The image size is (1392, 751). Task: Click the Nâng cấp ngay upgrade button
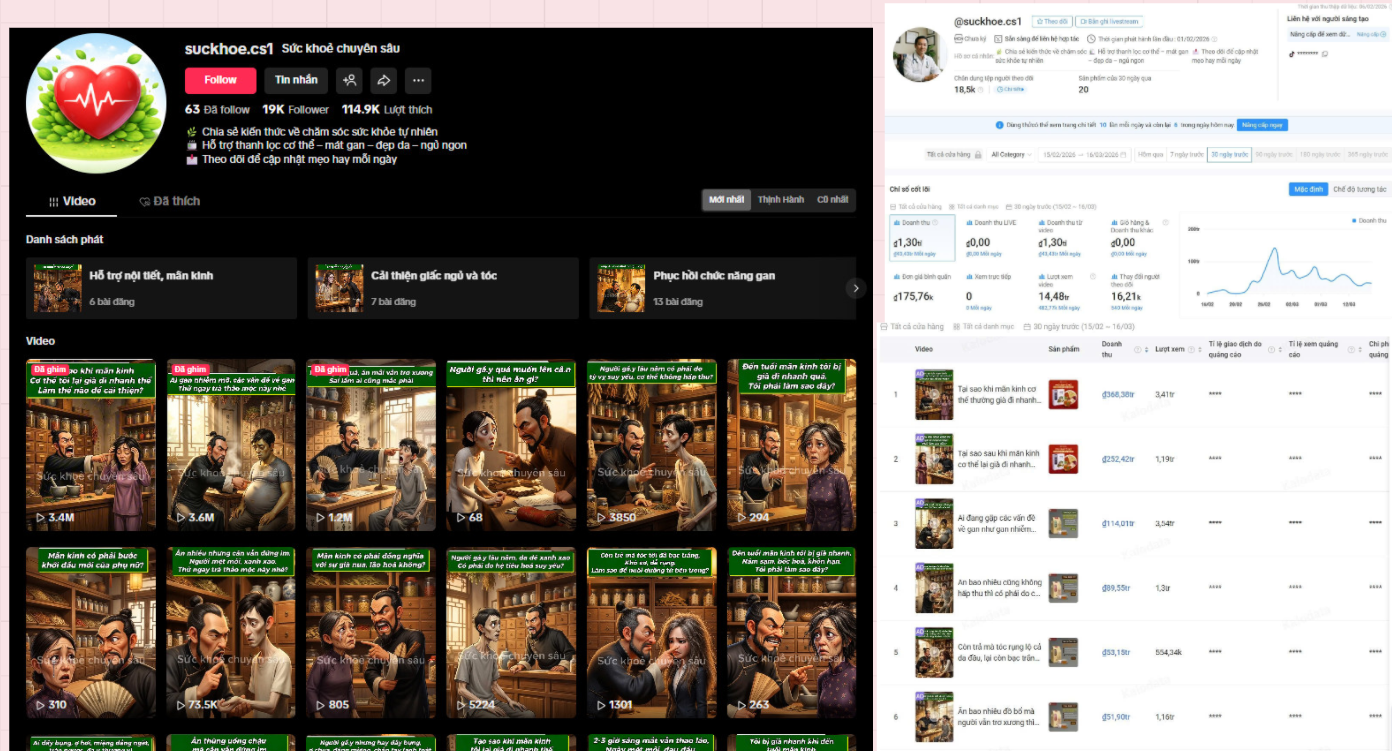pyautogui.click(x=1262, y=125)
